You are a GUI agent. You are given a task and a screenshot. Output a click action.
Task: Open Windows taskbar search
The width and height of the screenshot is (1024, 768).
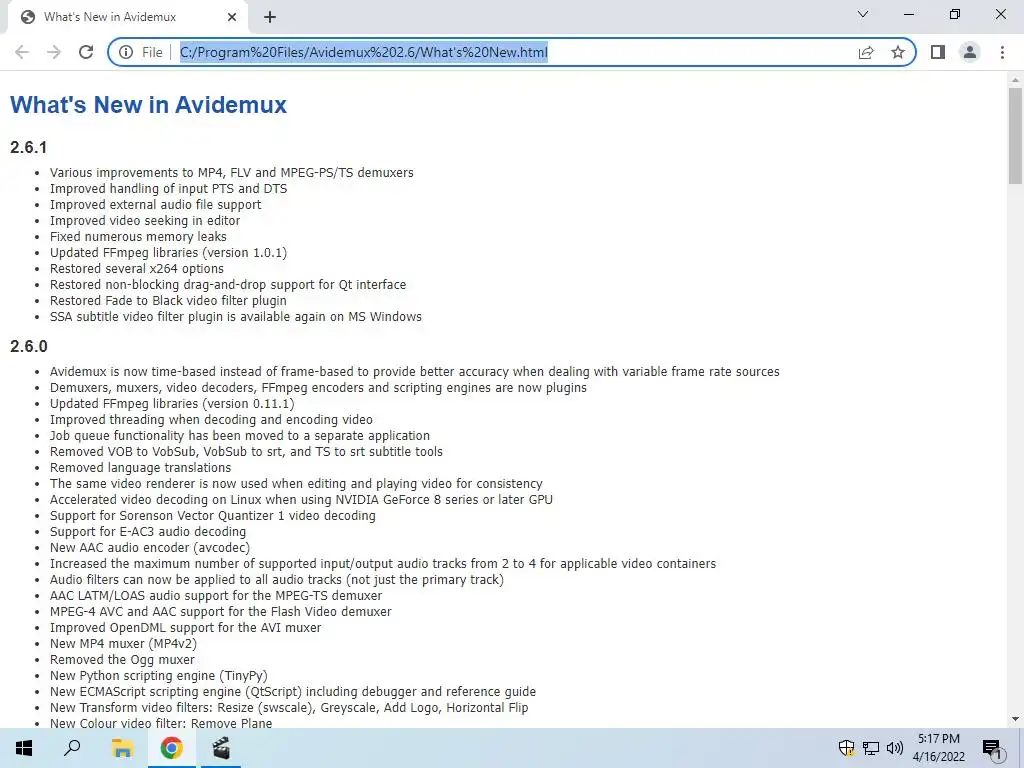click(72, 748)
